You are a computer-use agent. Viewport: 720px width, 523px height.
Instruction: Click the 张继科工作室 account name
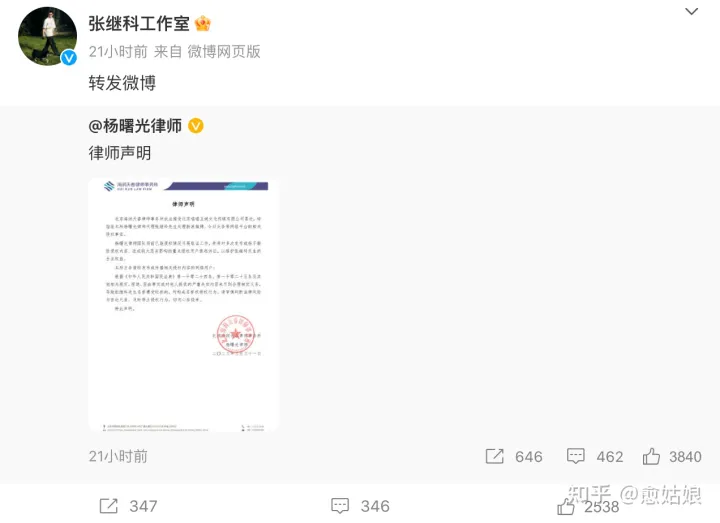[139, 23]
